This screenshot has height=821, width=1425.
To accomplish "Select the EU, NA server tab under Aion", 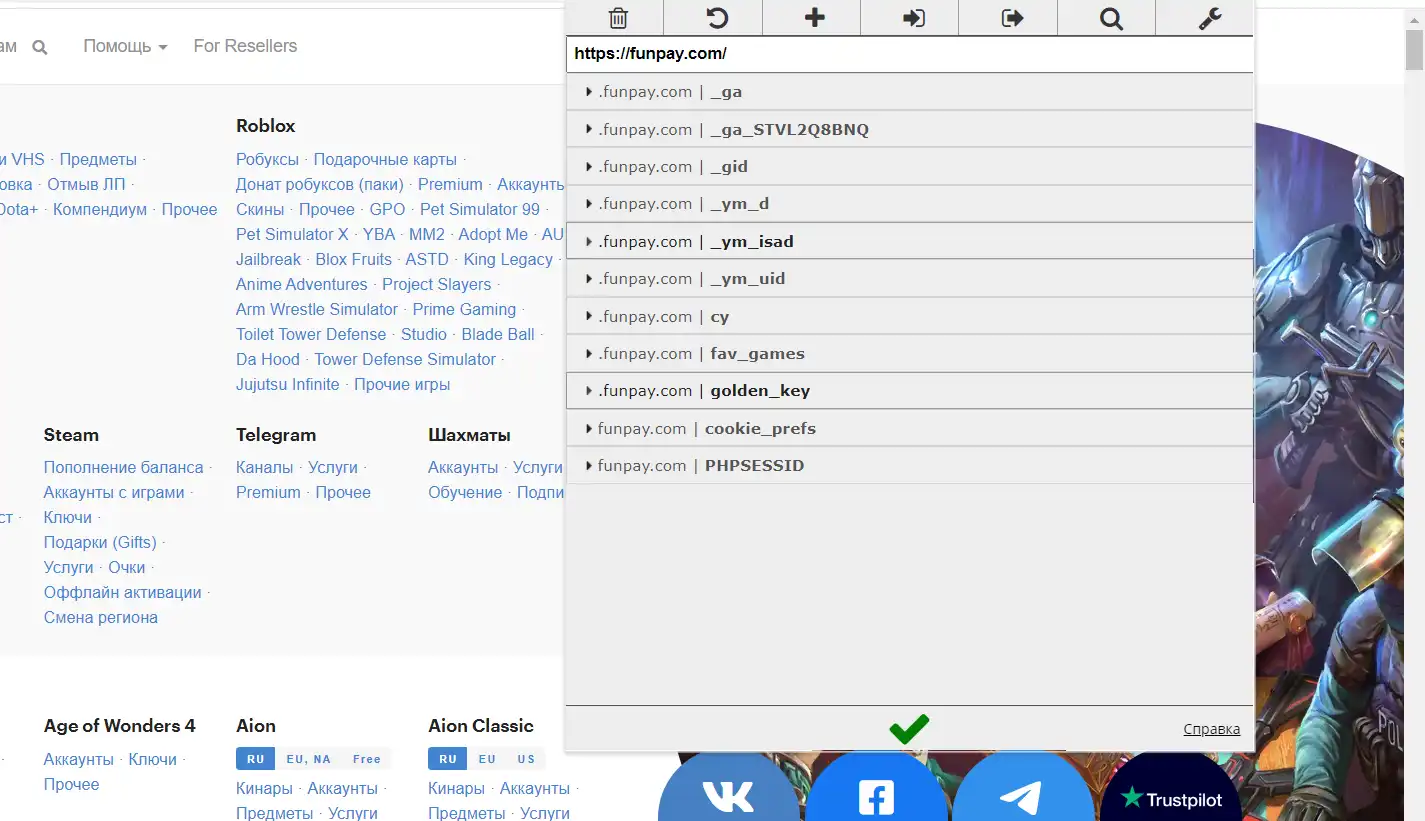I will click(x=308, y=759).
